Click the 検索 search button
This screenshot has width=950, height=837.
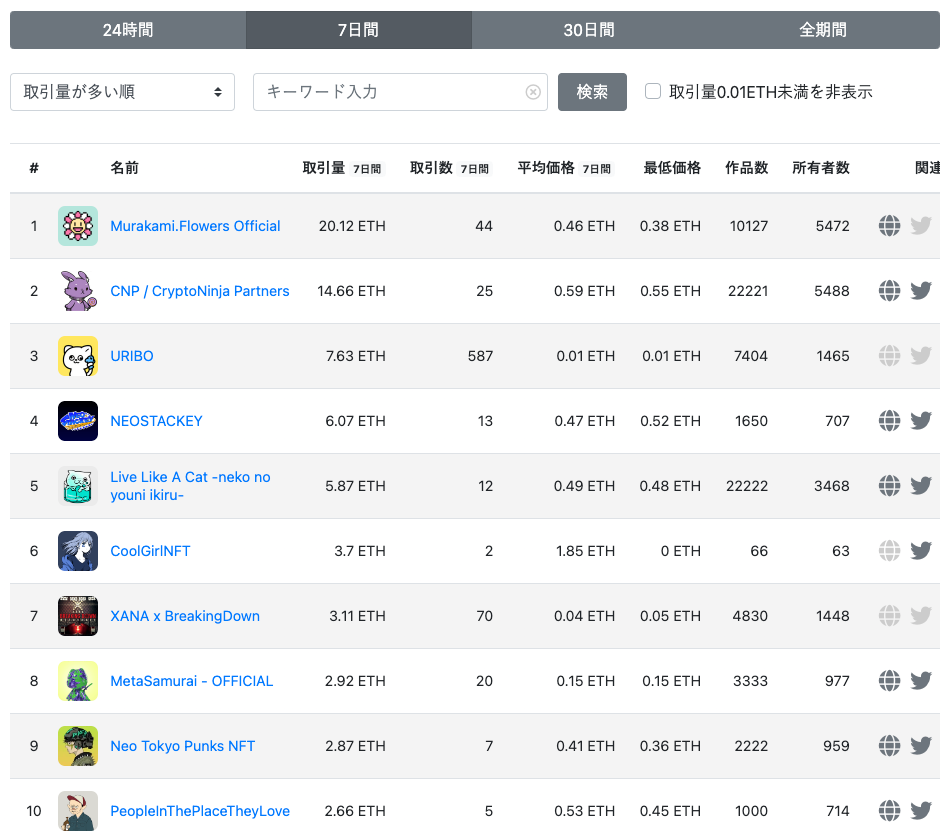(592, 92)
